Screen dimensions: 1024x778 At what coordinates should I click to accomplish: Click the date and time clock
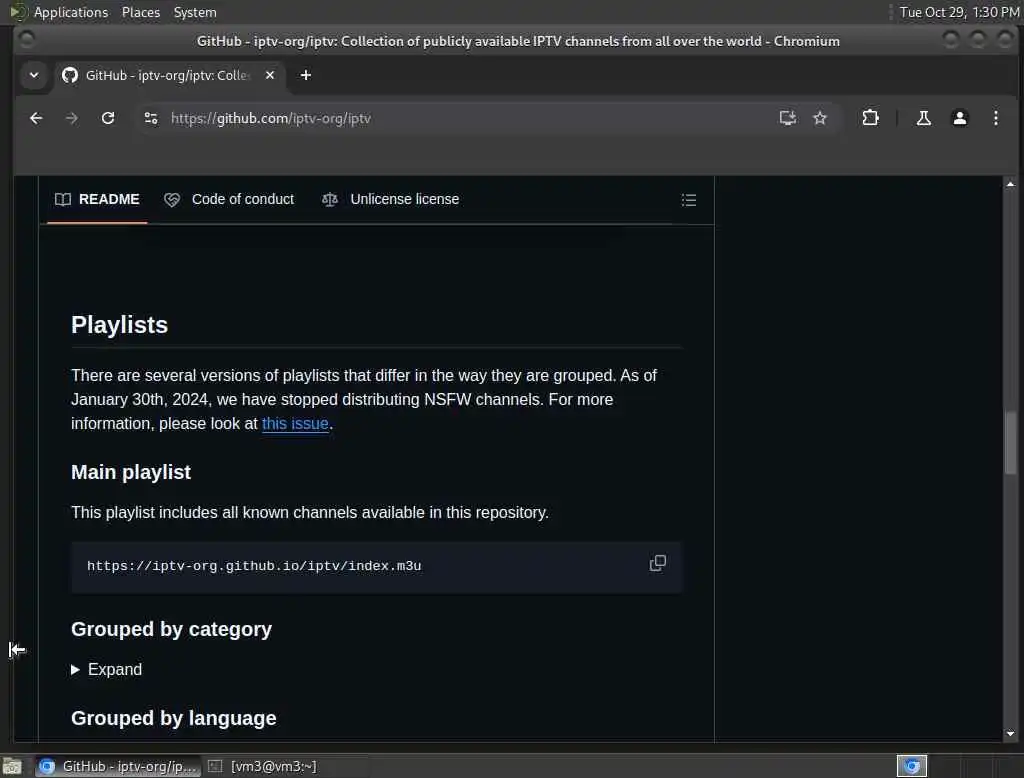[x=959, y=12]
